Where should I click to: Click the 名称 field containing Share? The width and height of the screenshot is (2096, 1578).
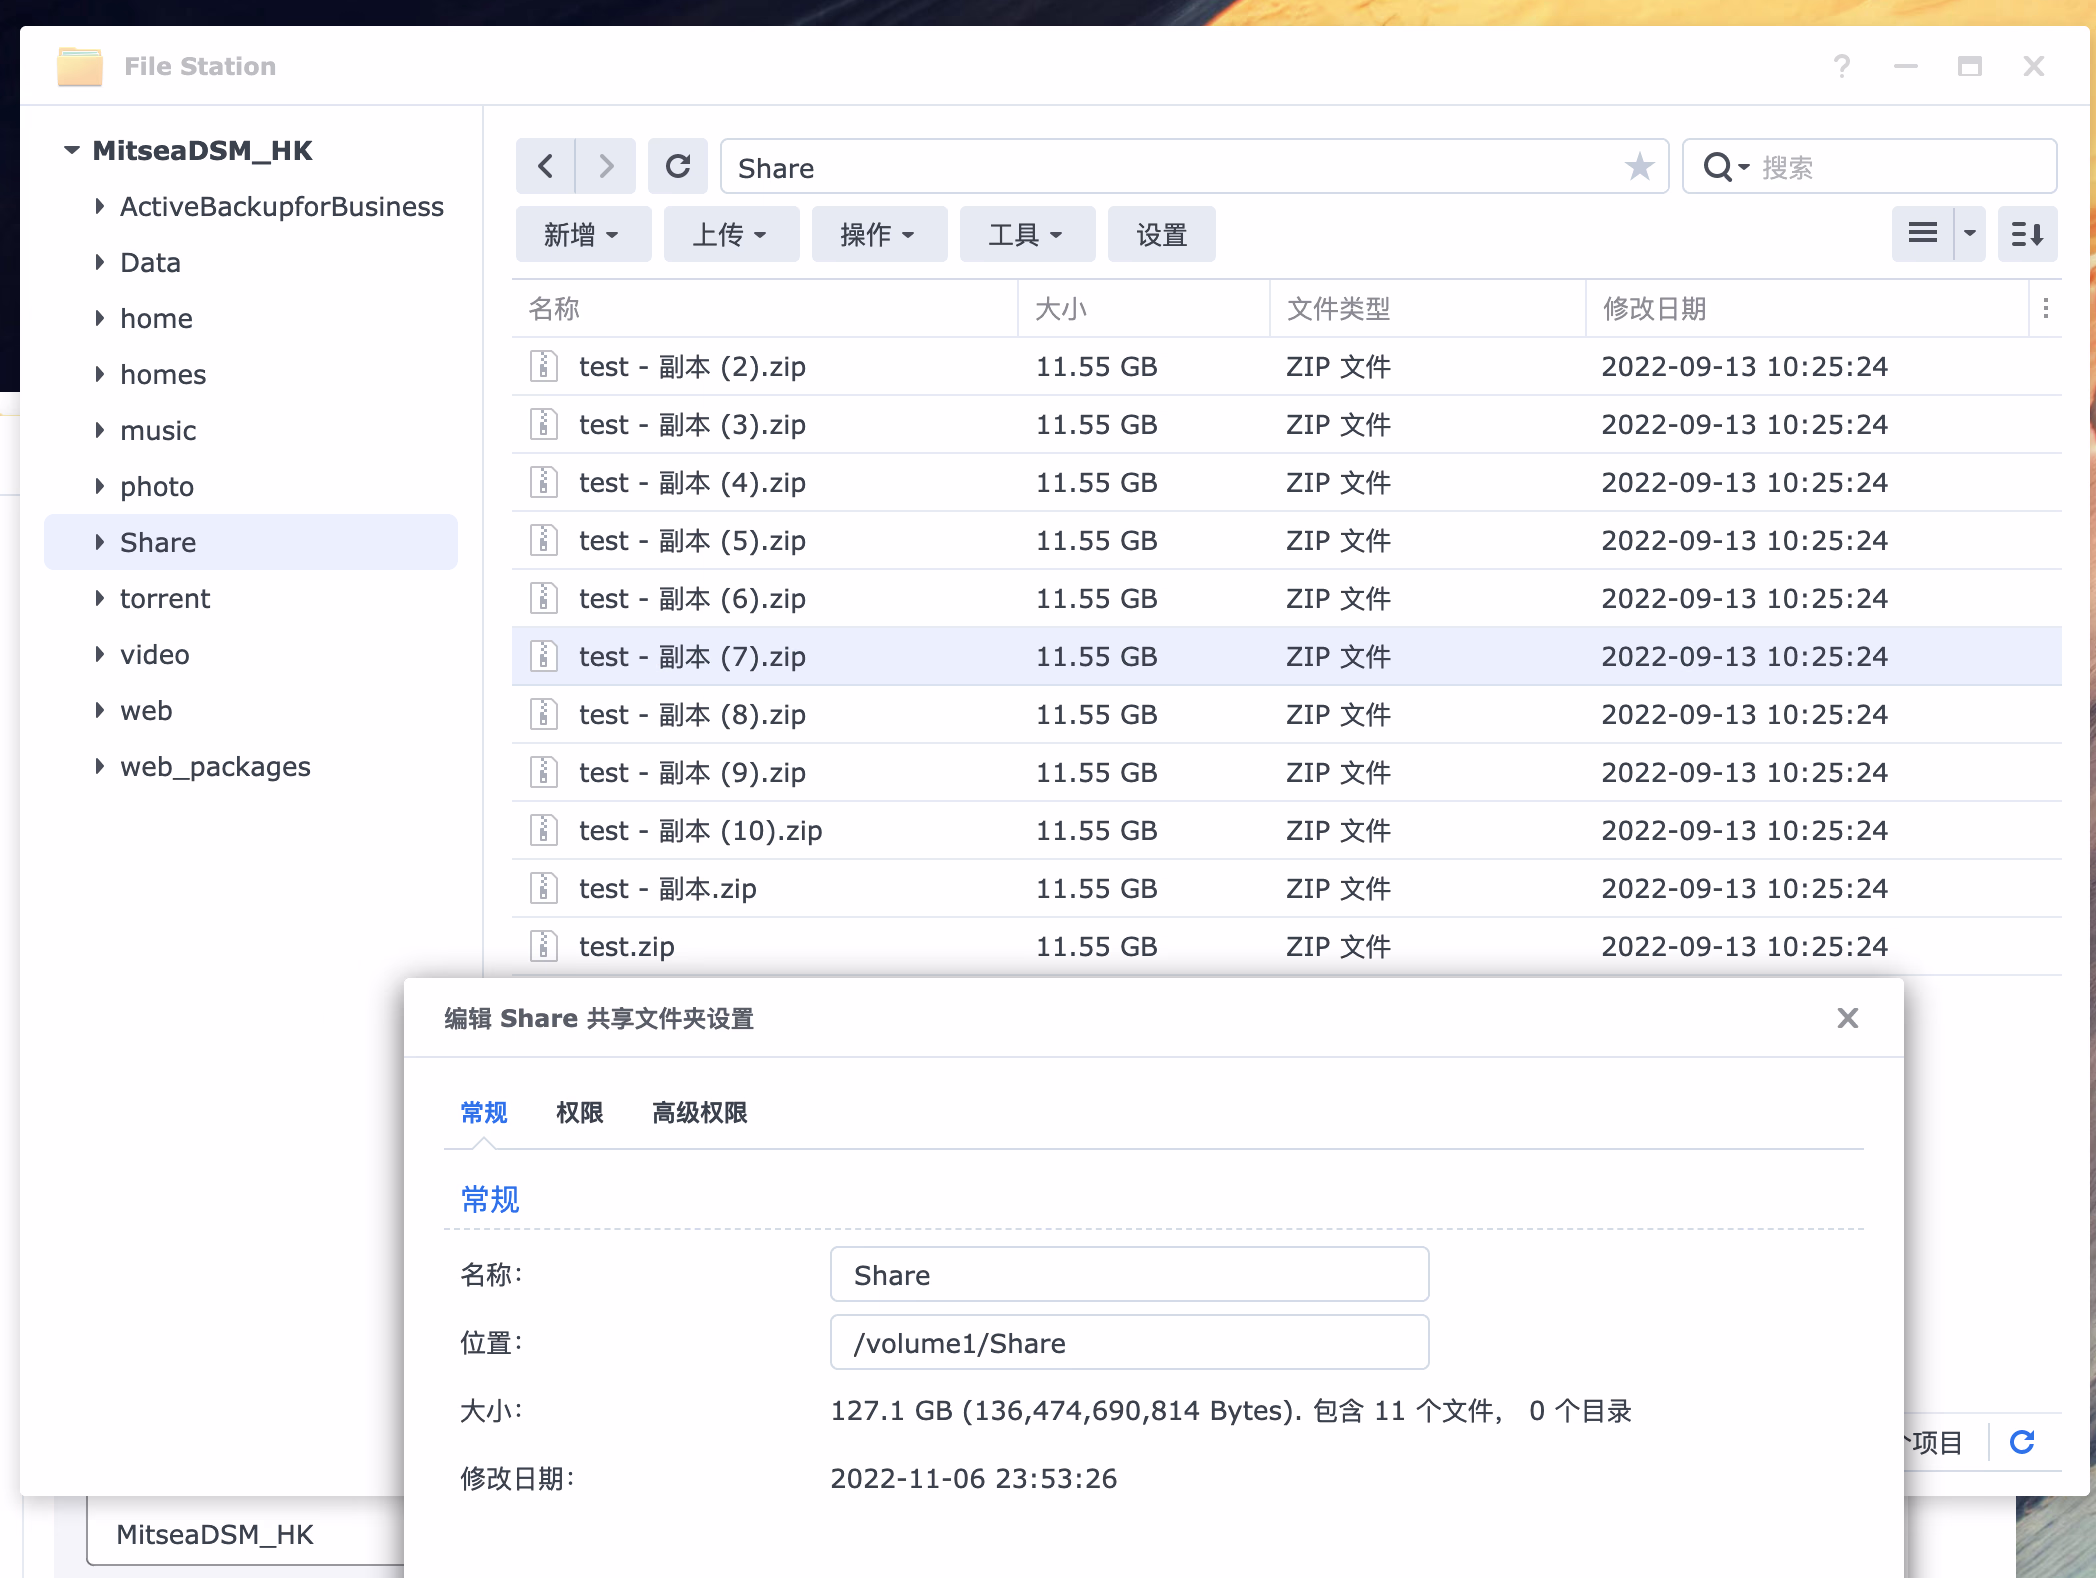point(1128,1275)
